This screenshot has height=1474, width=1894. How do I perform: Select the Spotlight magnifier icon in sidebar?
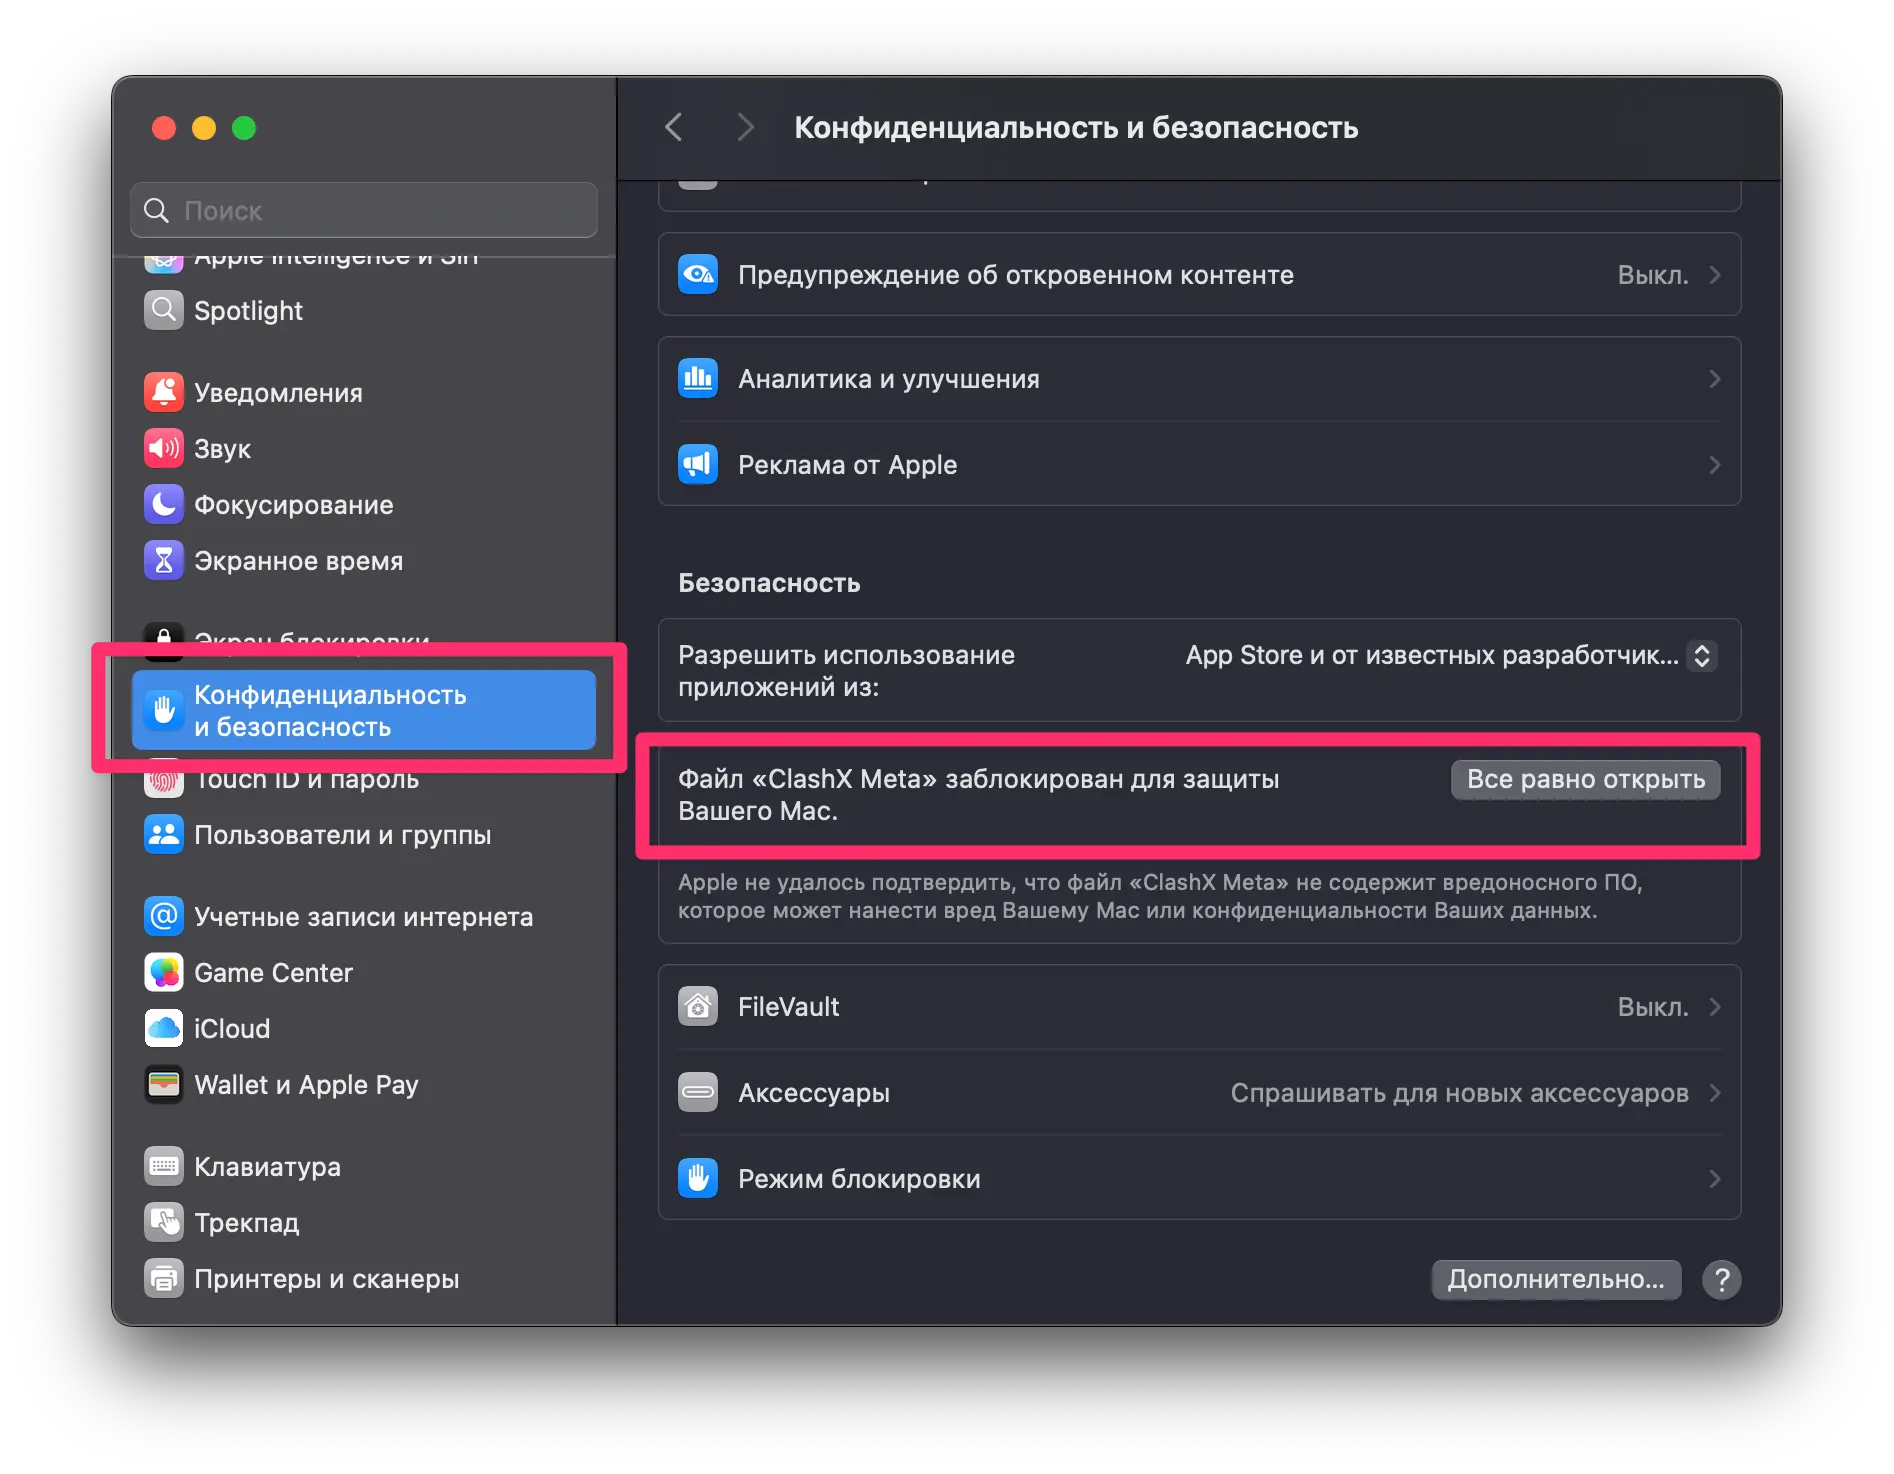(x=163, y=310)
